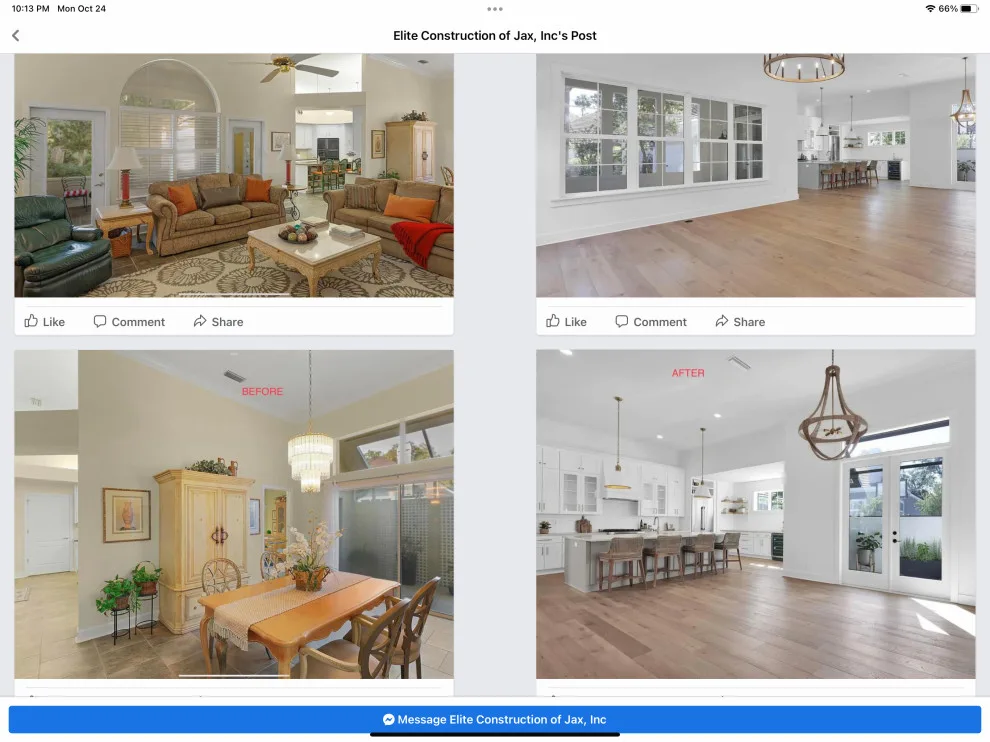Tap the battery indicator icon
The image size is (990, 742).
click(x=969, y=9)
